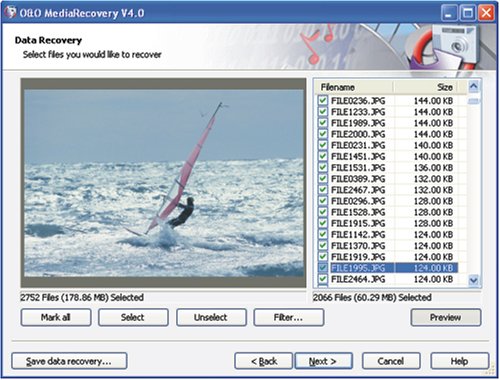Uncheck FILE1531.JPG in the file list
This screenshot has width=500, height=380.
pyautogui.click(x=322, y=167)
